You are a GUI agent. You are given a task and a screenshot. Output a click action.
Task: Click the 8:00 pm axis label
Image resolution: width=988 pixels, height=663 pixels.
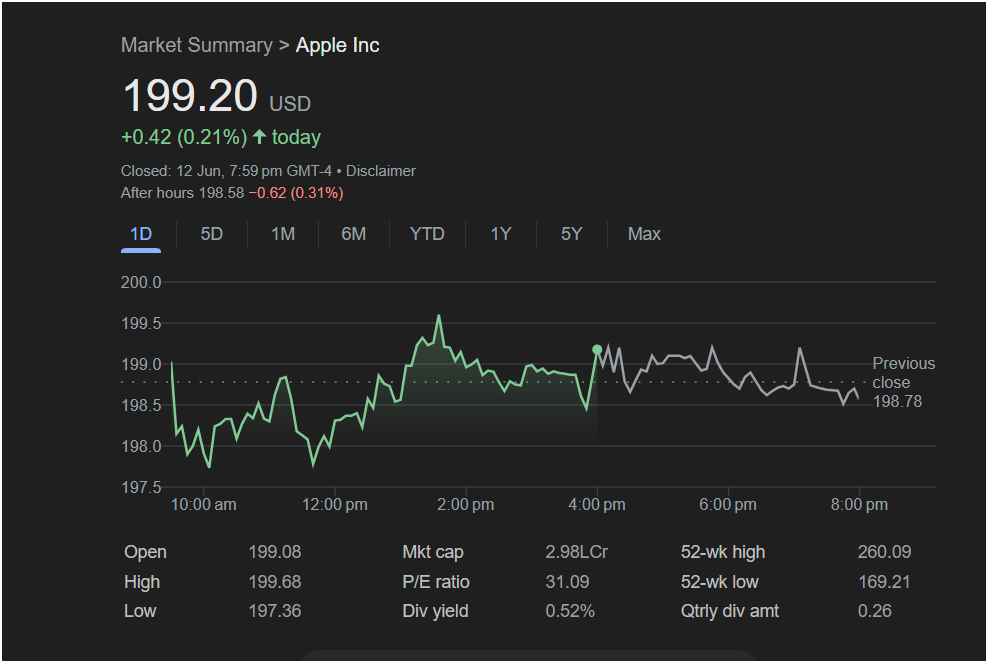tap(859, 504)
